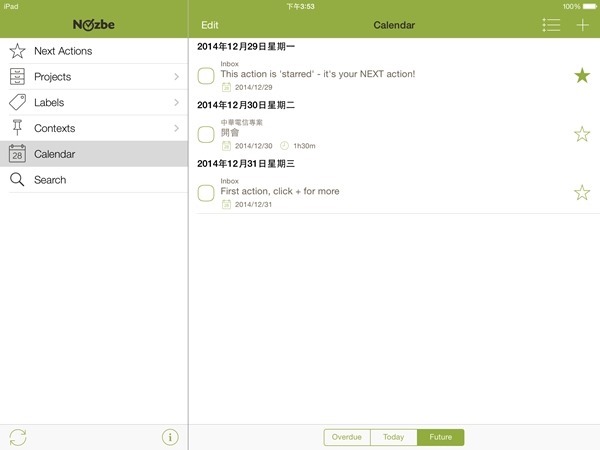Image resolution: width=600 pixels, height=450 pixels.
Task: Expand Projects chevron
Action: [176, 77]
